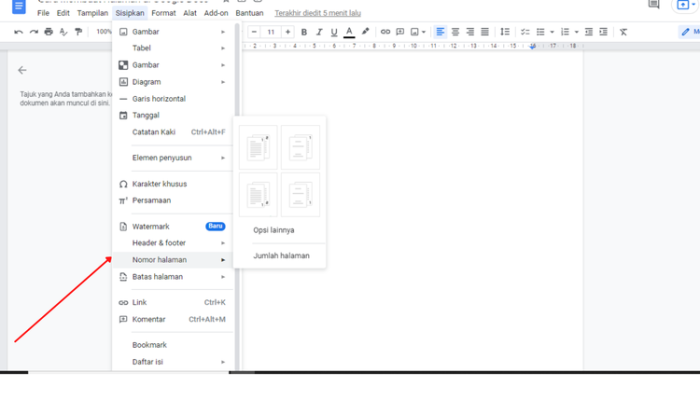Click the back arrow in outline panel
The image size is (700, 400).
22,70
